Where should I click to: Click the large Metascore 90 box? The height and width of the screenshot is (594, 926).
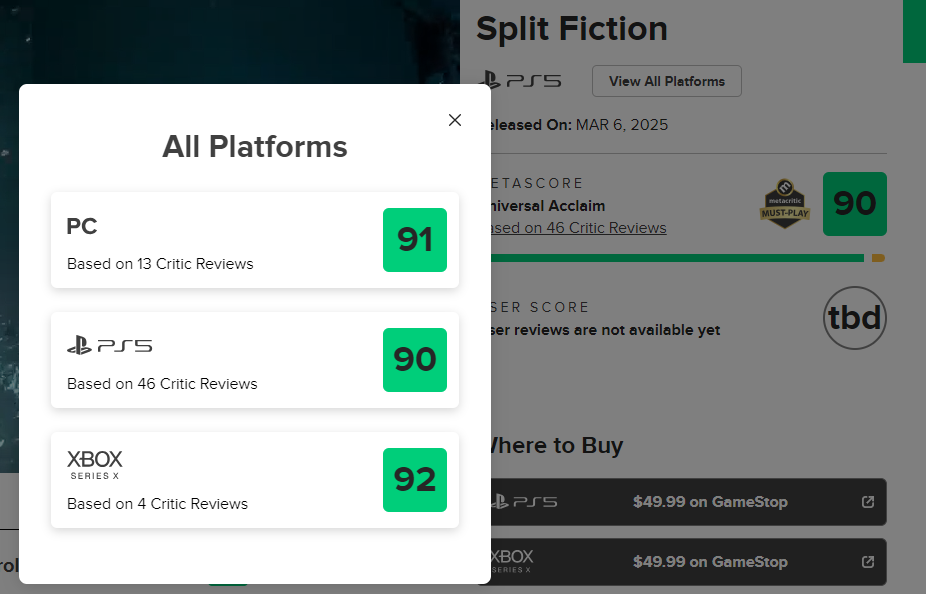click(x=855, y=204)
